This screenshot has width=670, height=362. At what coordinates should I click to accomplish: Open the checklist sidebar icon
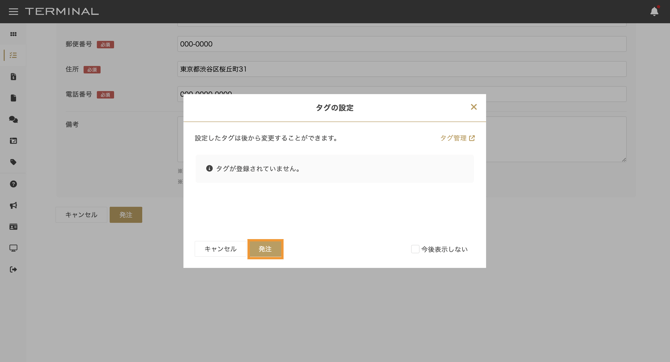coord(13,55)
